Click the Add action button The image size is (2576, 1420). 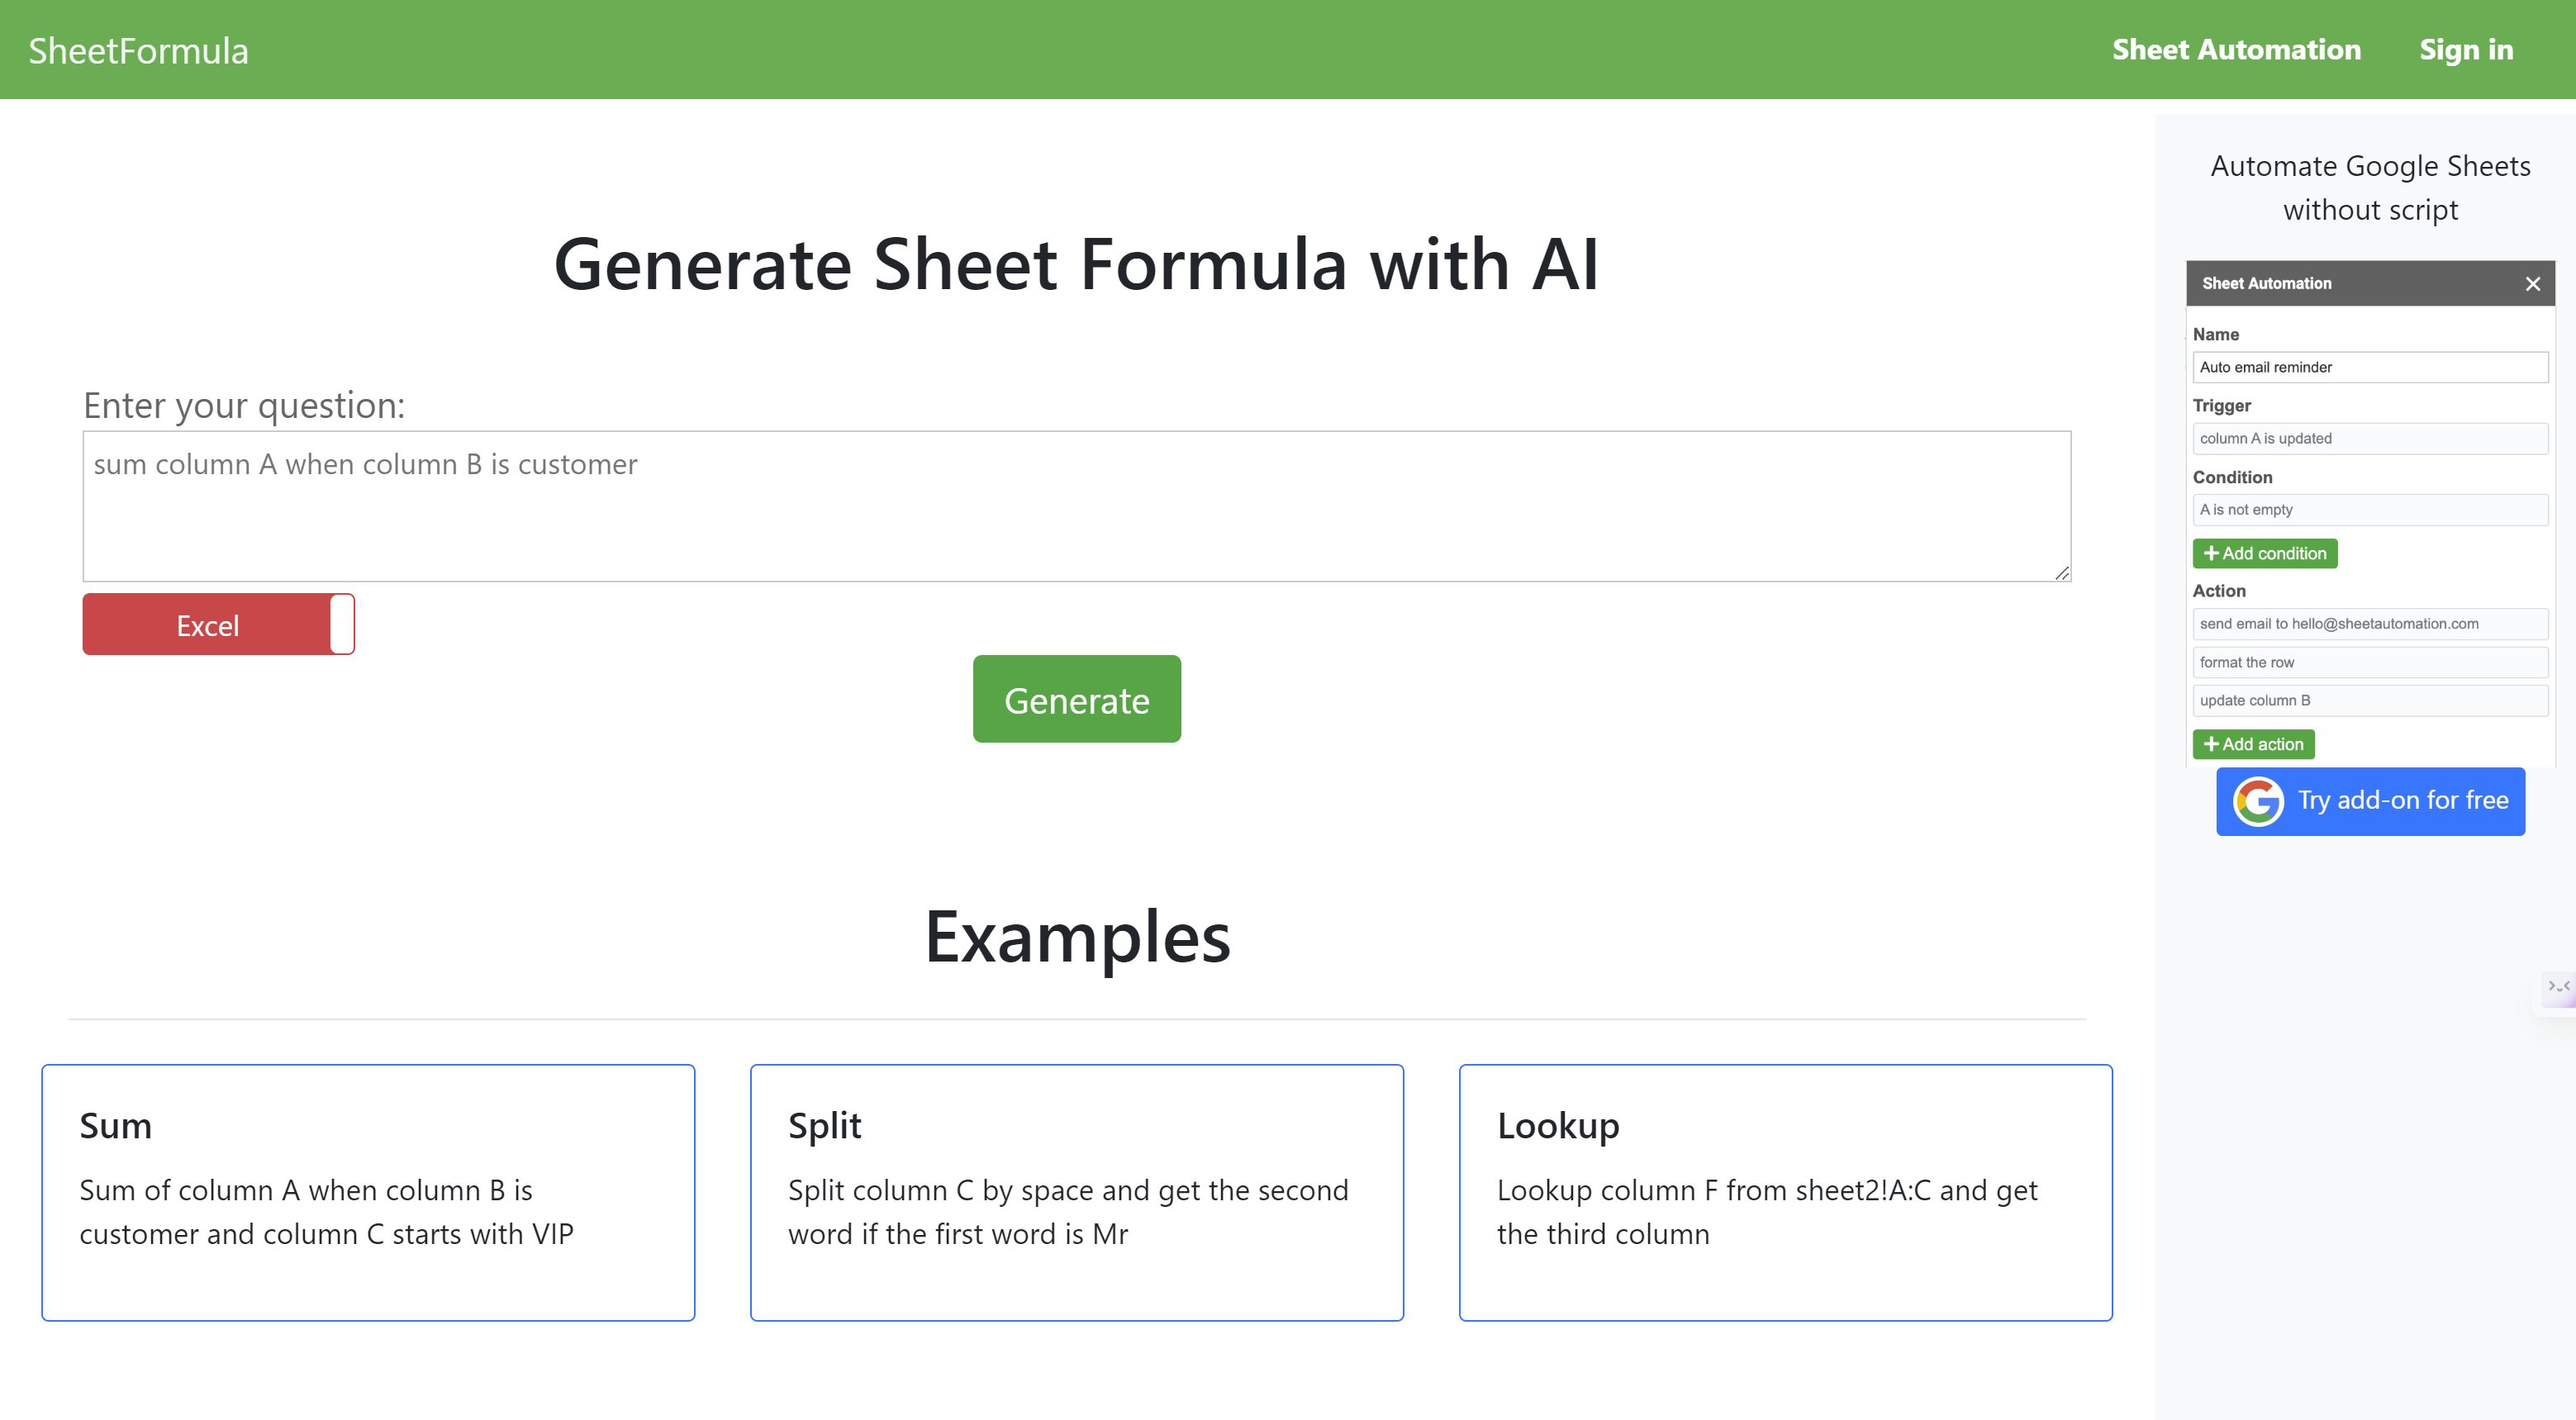[2253, 744]
